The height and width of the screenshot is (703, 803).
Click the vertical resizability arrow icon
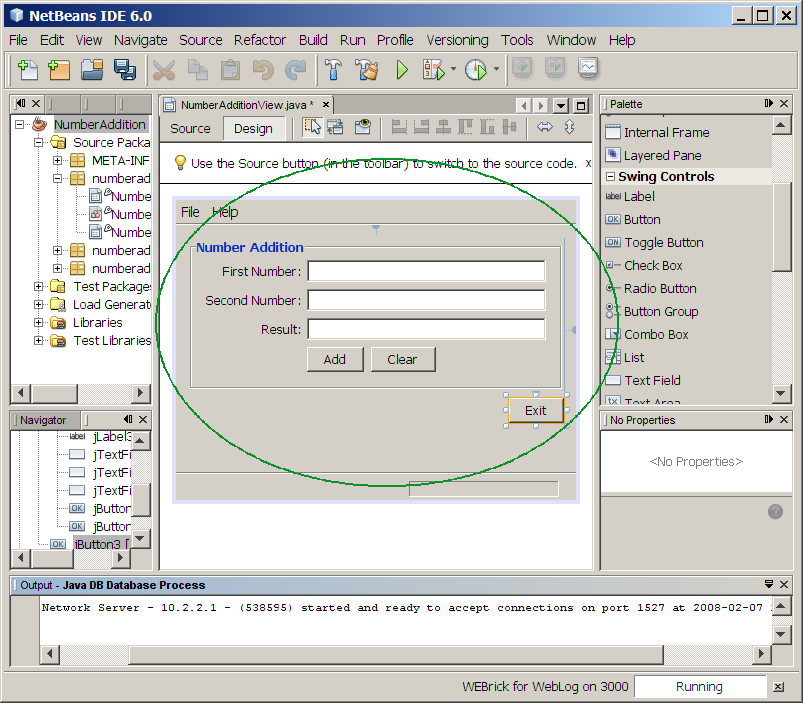point(569,126)
